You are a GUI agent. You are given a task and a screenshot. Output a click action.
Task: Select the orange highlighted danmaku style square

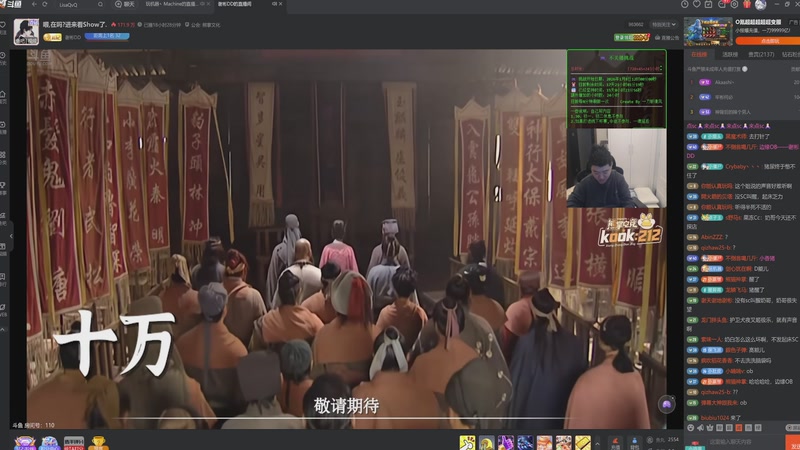coord(739,428)
